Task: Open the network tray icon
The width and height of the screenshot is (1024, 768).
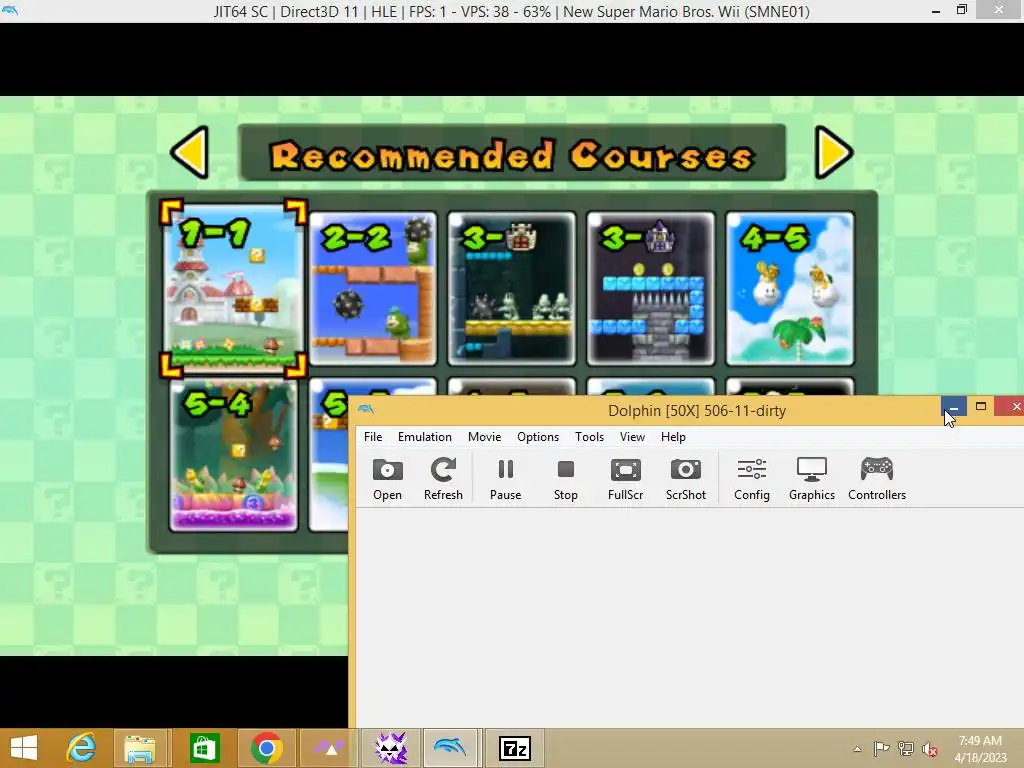Action: [906, 748]
